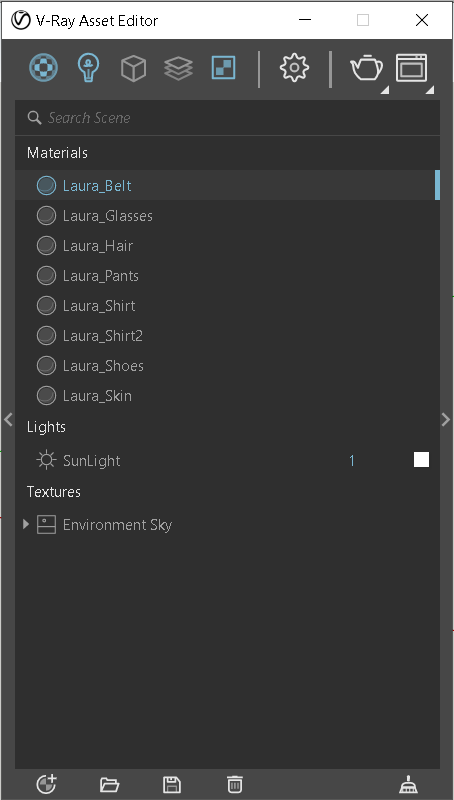Expand the right panel arrow
Viewport: 454px width, 800px height.
click(446, 419)
